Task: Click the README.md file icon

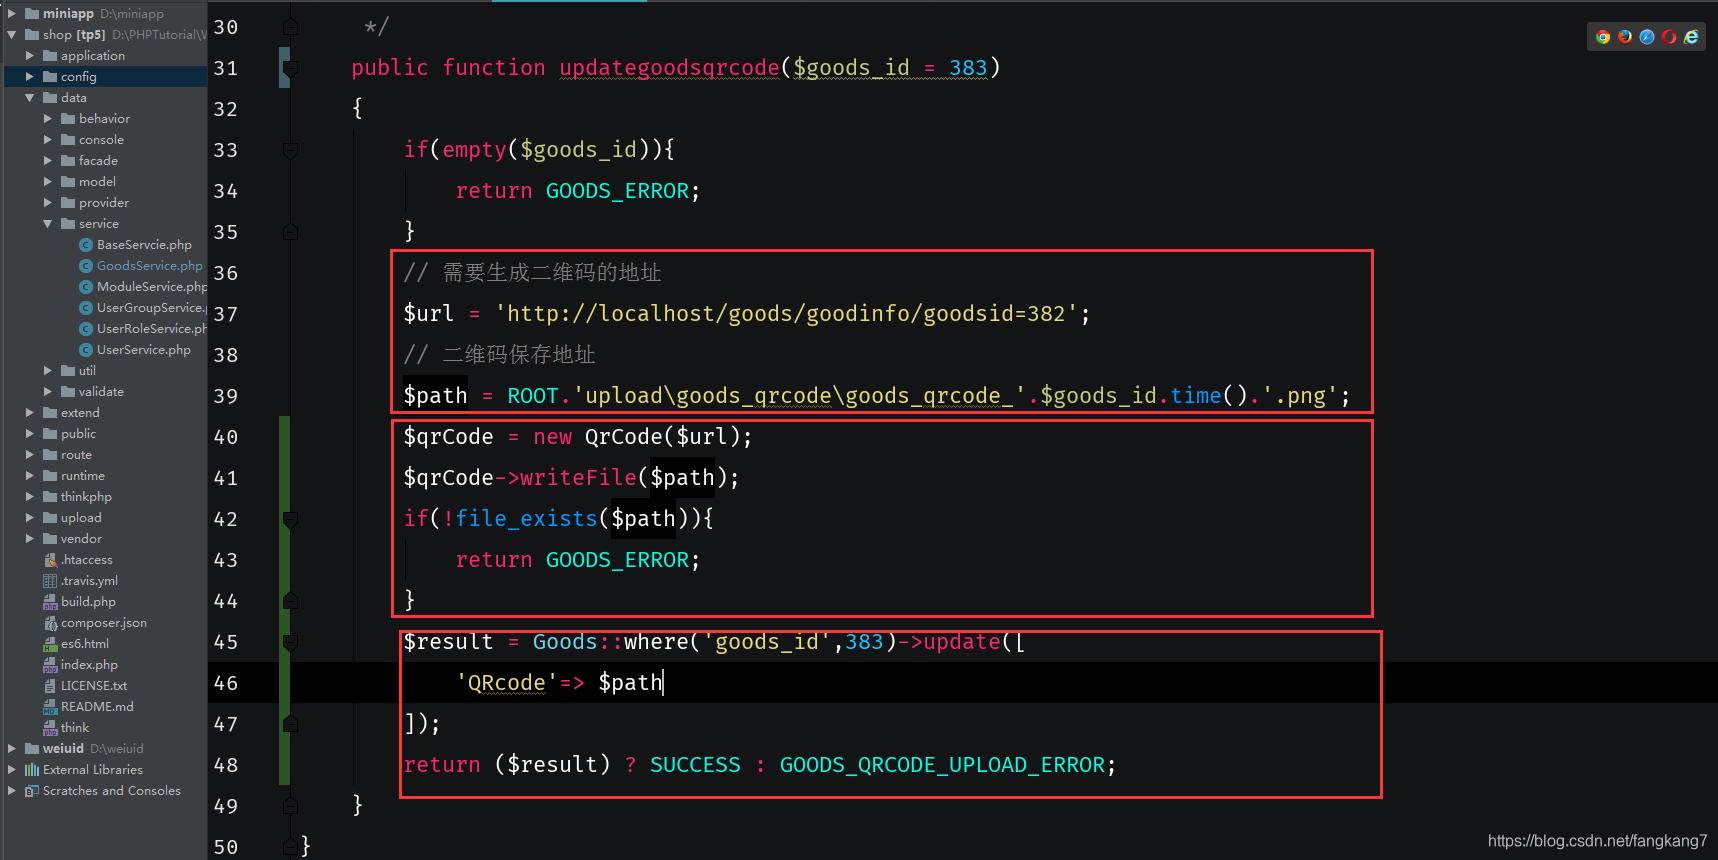Action: point(50,707)
